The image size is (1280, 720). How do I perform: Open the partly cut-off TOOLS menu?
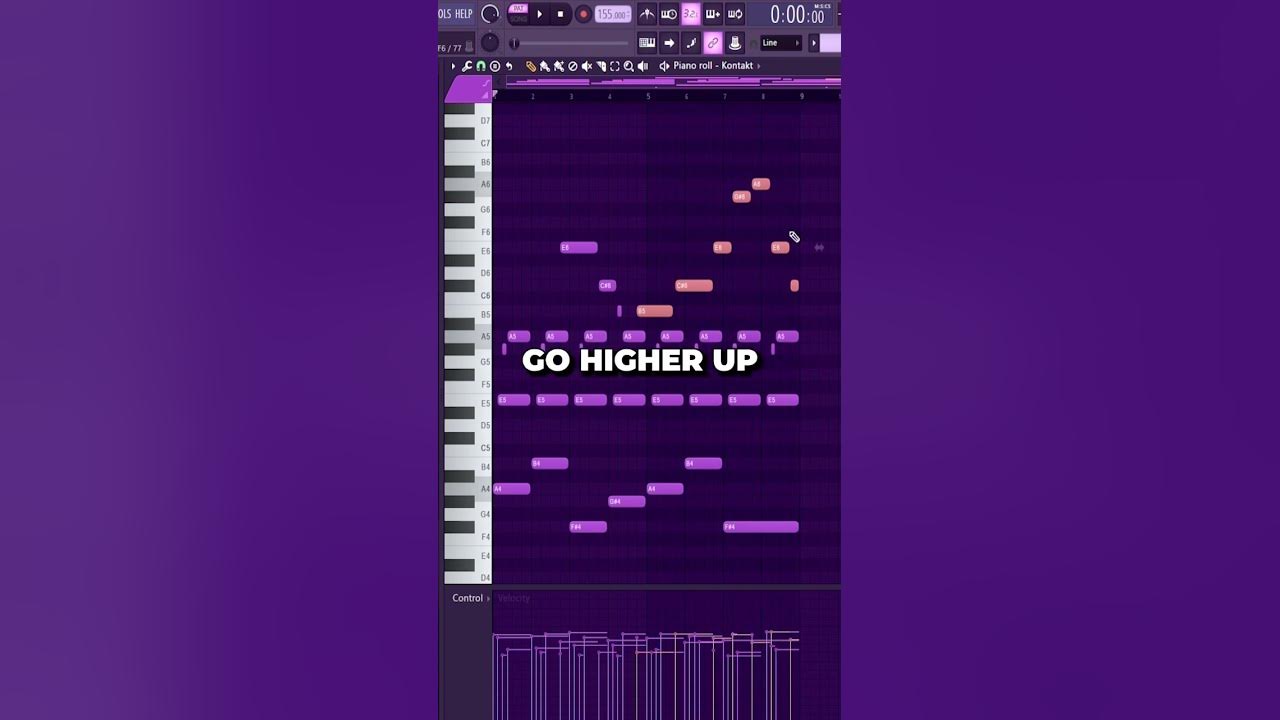pos(445,14)
